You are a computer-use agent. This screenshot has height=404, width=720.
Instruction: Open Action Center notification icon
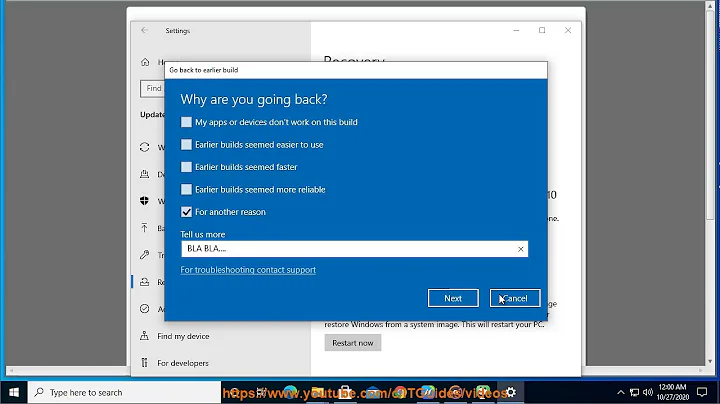(702, 393)
